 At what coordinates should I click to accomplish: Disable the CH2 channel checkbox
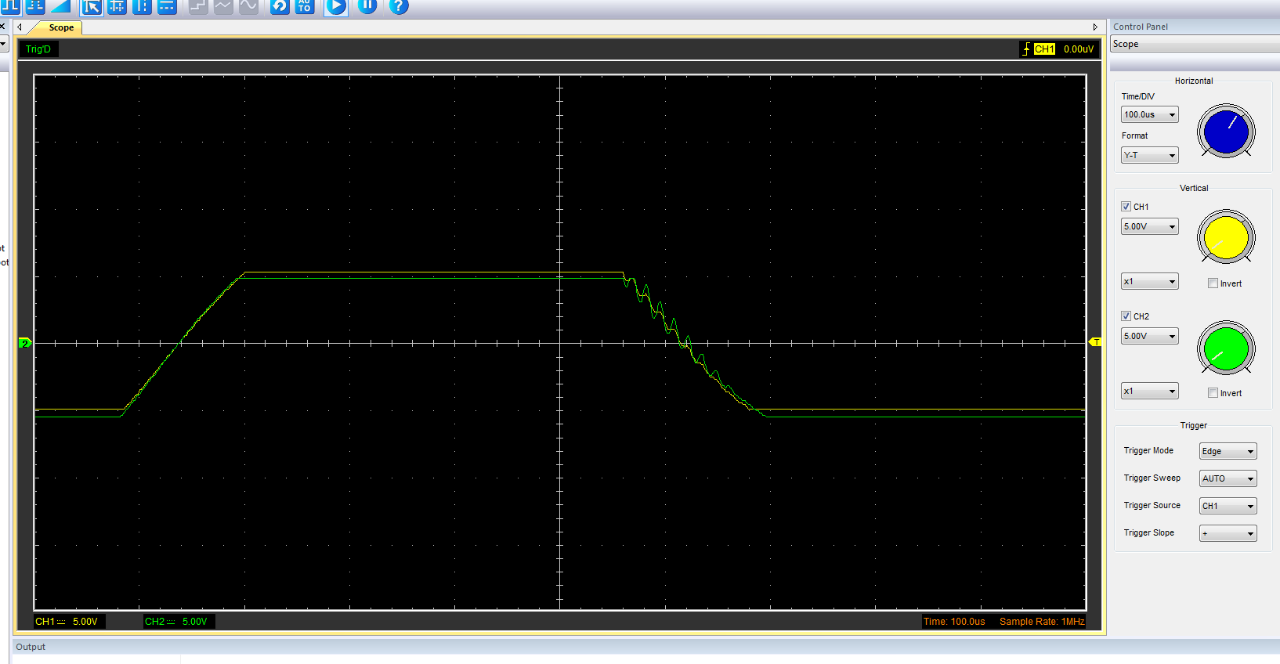tap(1126, 316)
